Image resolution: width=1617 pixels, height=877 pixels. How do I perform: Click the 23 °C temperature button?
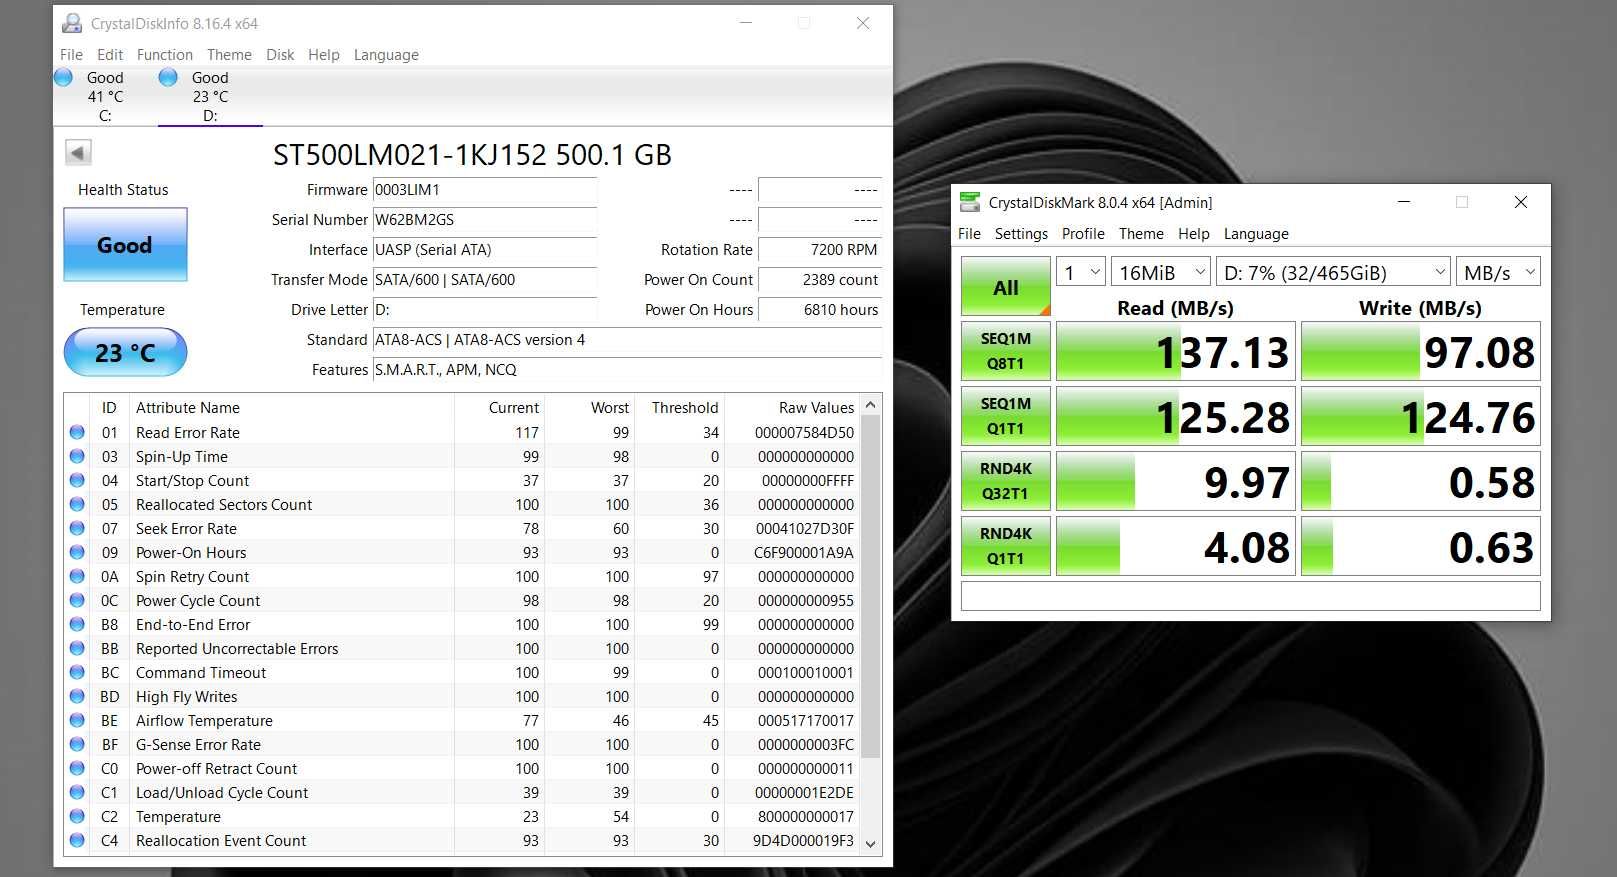(x=125, y=352)
